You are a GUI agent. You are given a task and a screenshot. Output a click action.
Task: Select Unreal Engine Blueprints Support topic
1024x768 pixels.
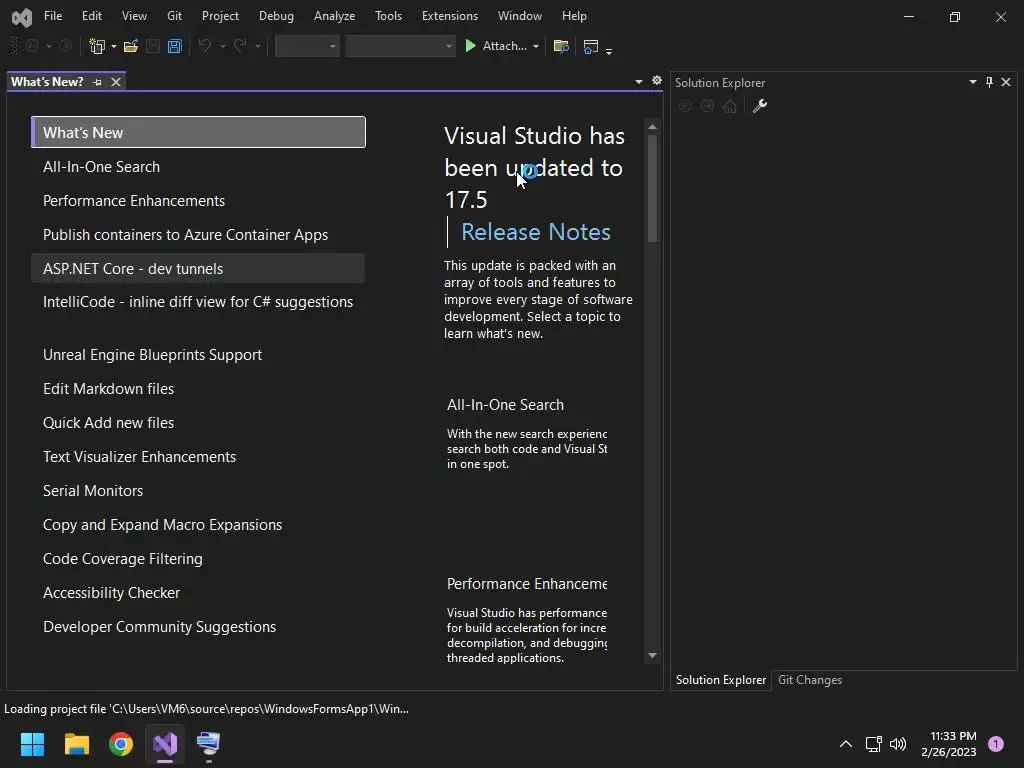pos(198,355)
